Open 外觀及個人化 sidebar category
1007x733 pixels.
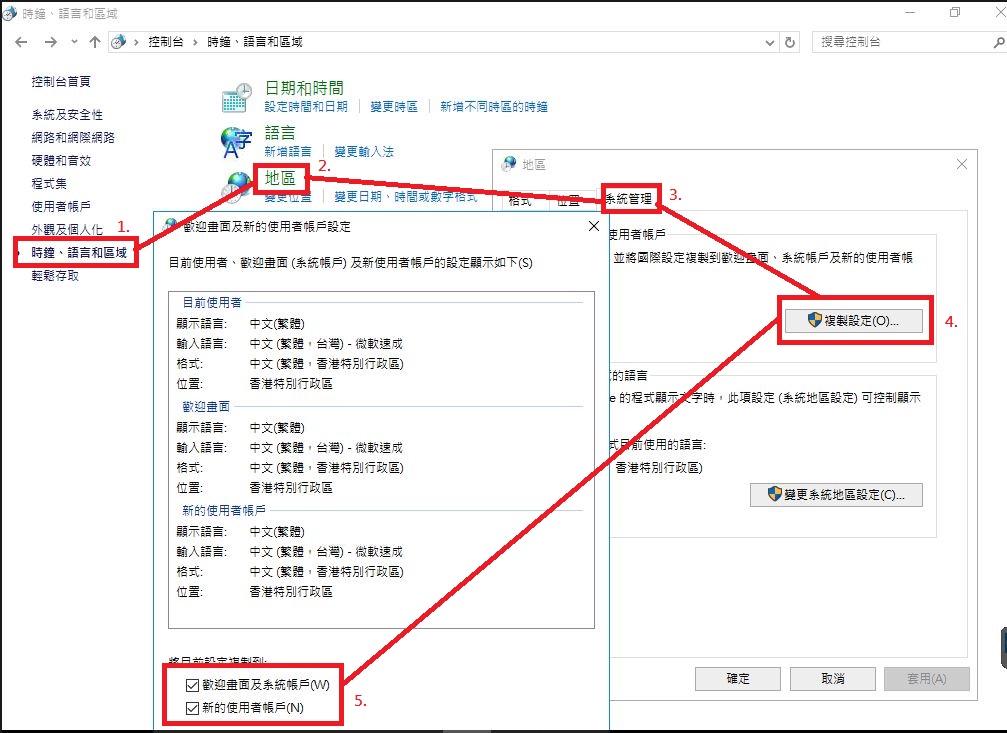click(x=67, y=229)
